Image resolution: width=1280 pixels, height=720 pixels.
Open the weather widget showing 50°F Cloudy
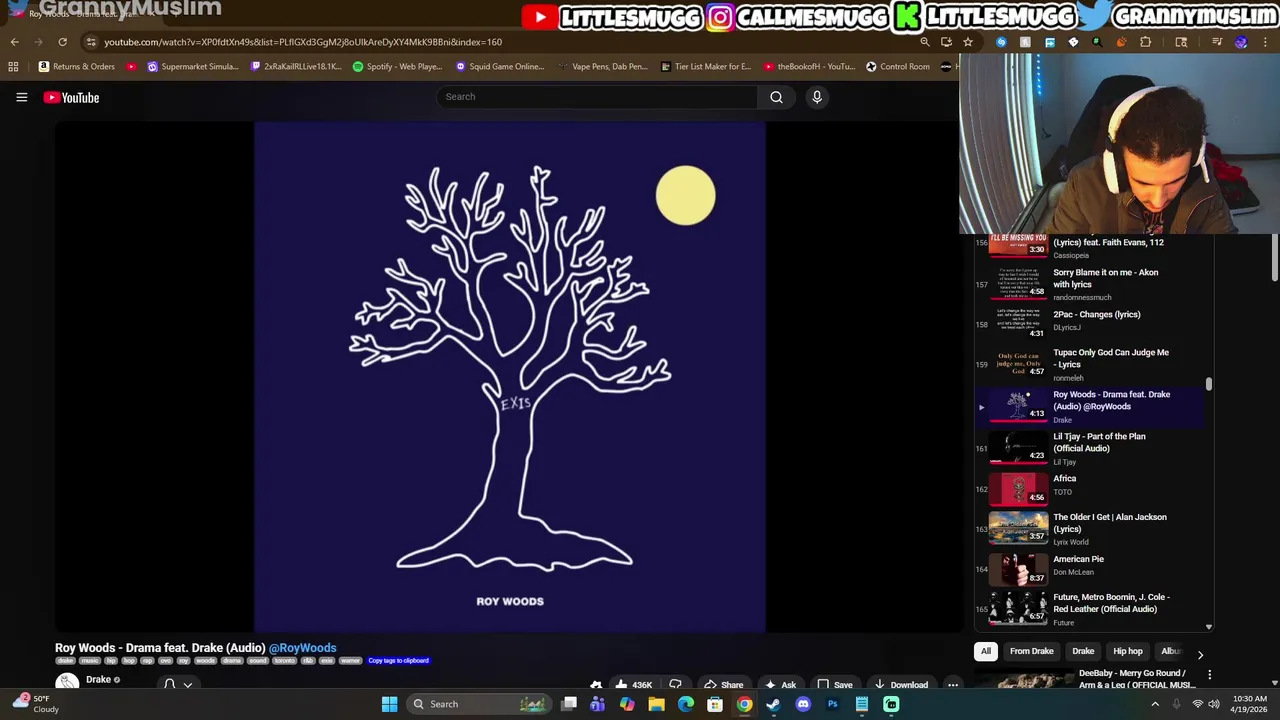(x=36, y=704)
